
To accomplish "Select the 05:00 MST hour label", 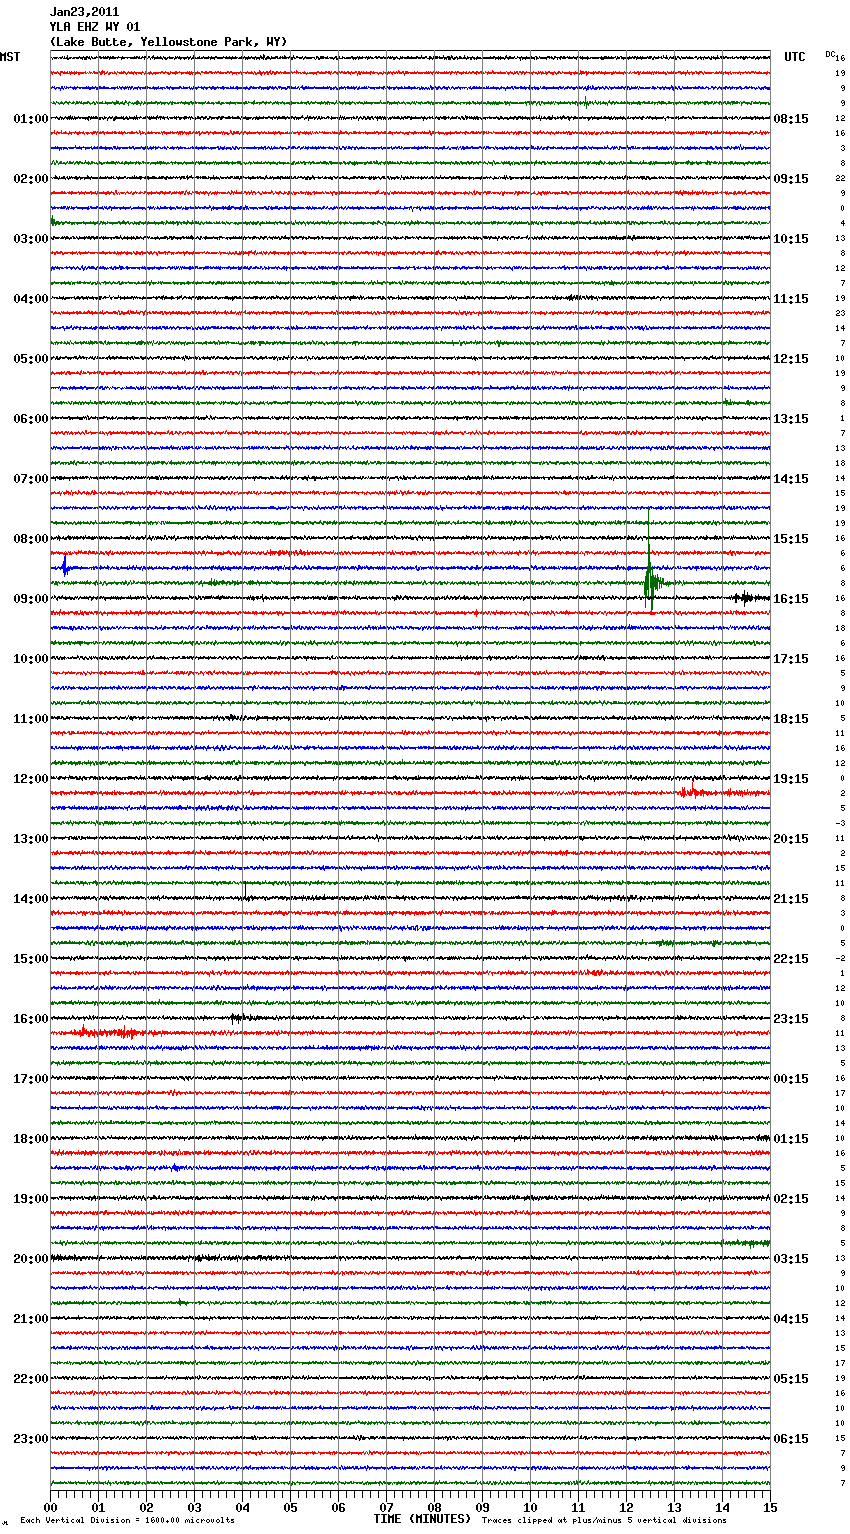I will [x=31, y=359].
